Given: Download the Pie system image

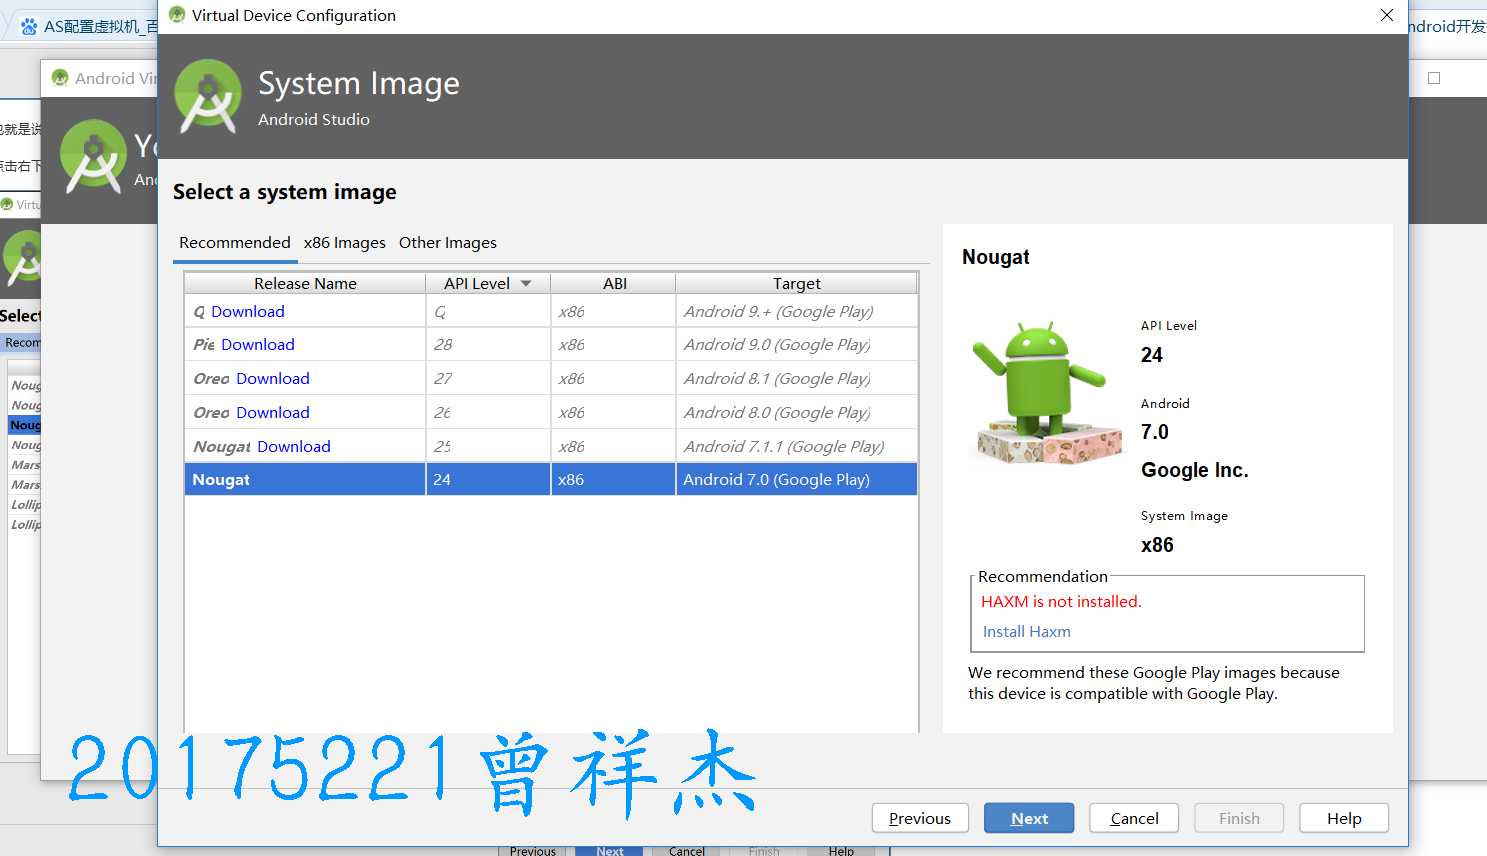Looking at the screenshot, I should (x=258, y=345).
